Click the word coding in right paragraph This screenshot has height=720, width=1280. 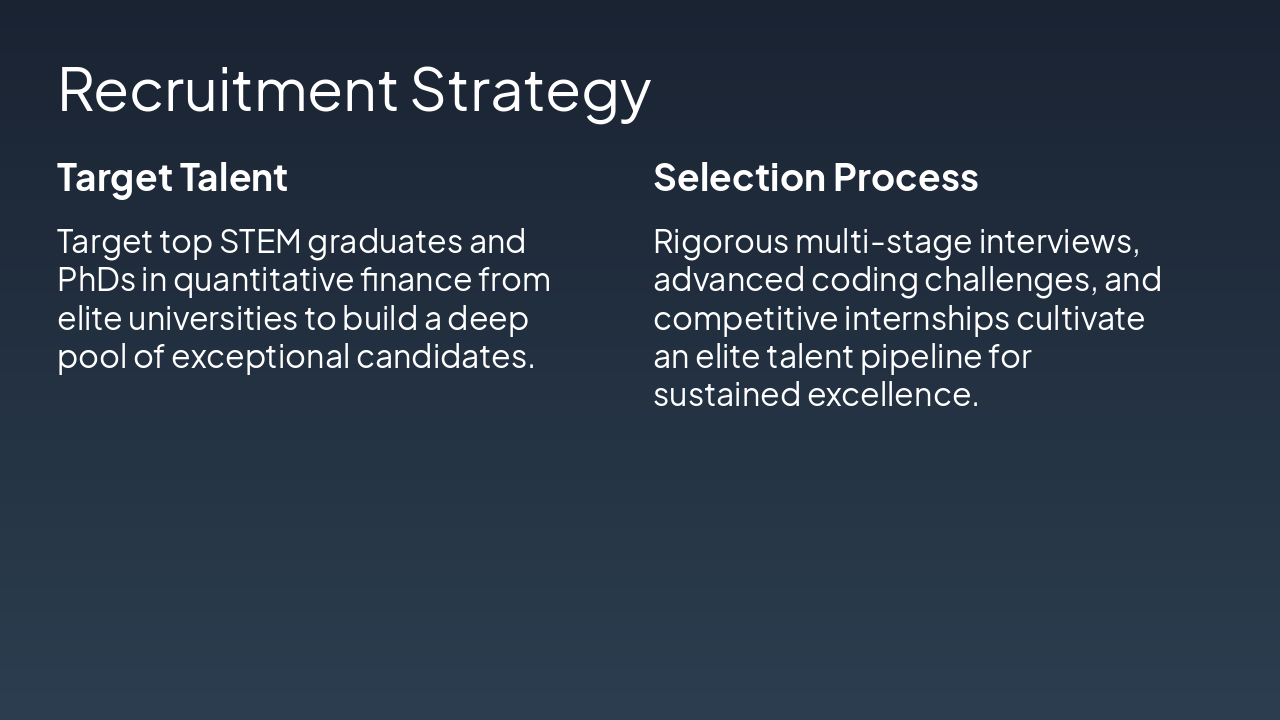pos(864,280)
